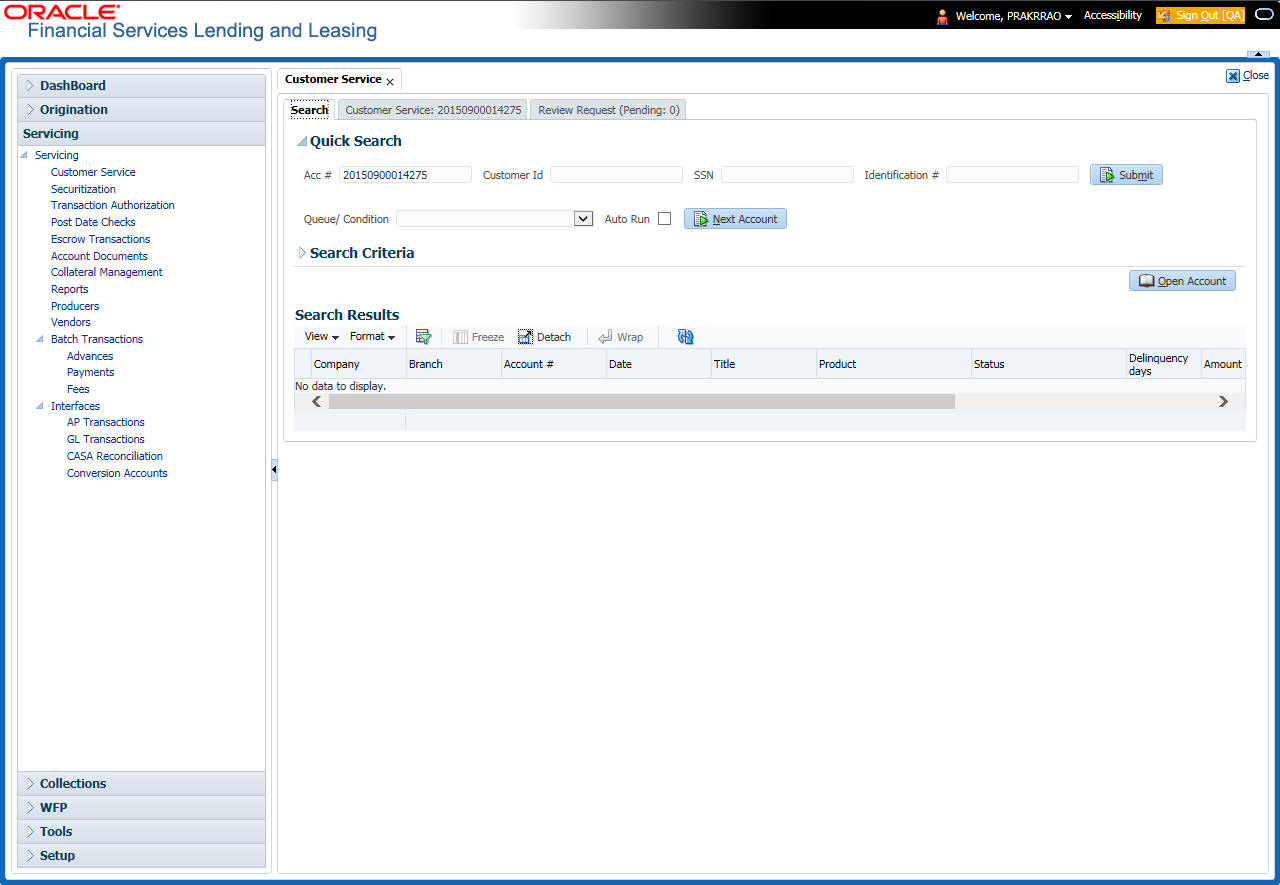Collapse the Quick Search section

point(302,142)
